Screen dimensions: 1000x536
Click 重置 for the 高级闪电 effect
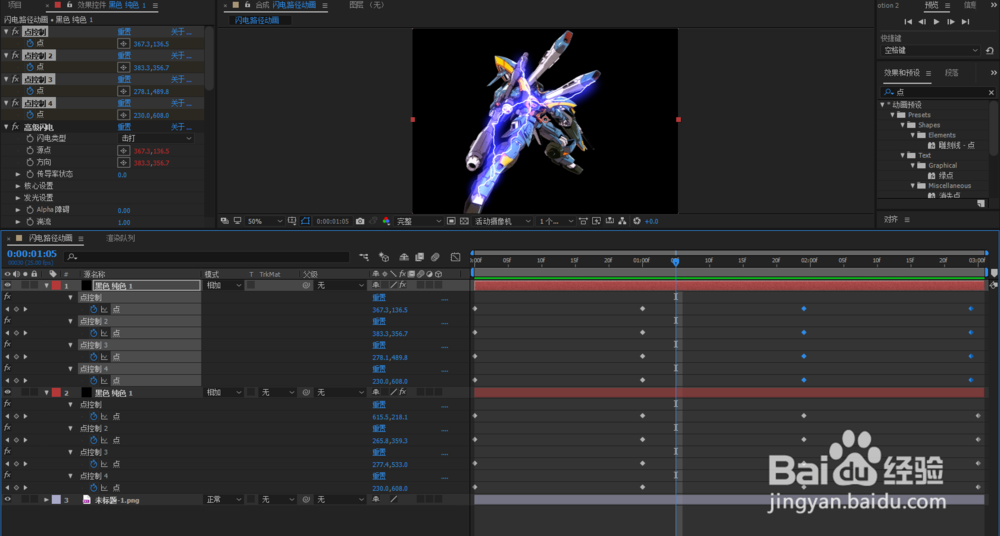tap(124, 126)
